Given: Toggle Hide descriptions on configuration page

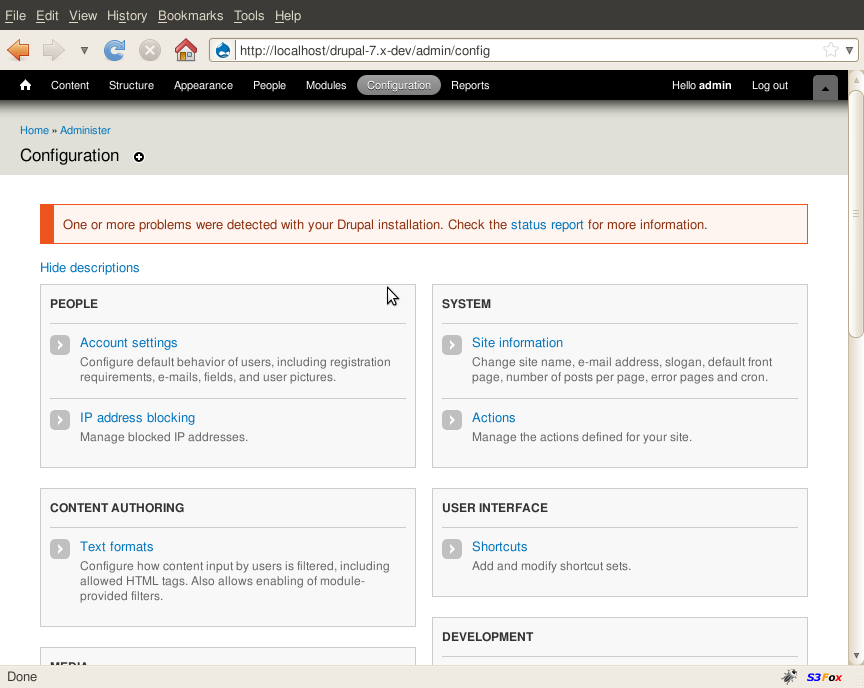Looking at the screenshot, I should pos(90,268).
